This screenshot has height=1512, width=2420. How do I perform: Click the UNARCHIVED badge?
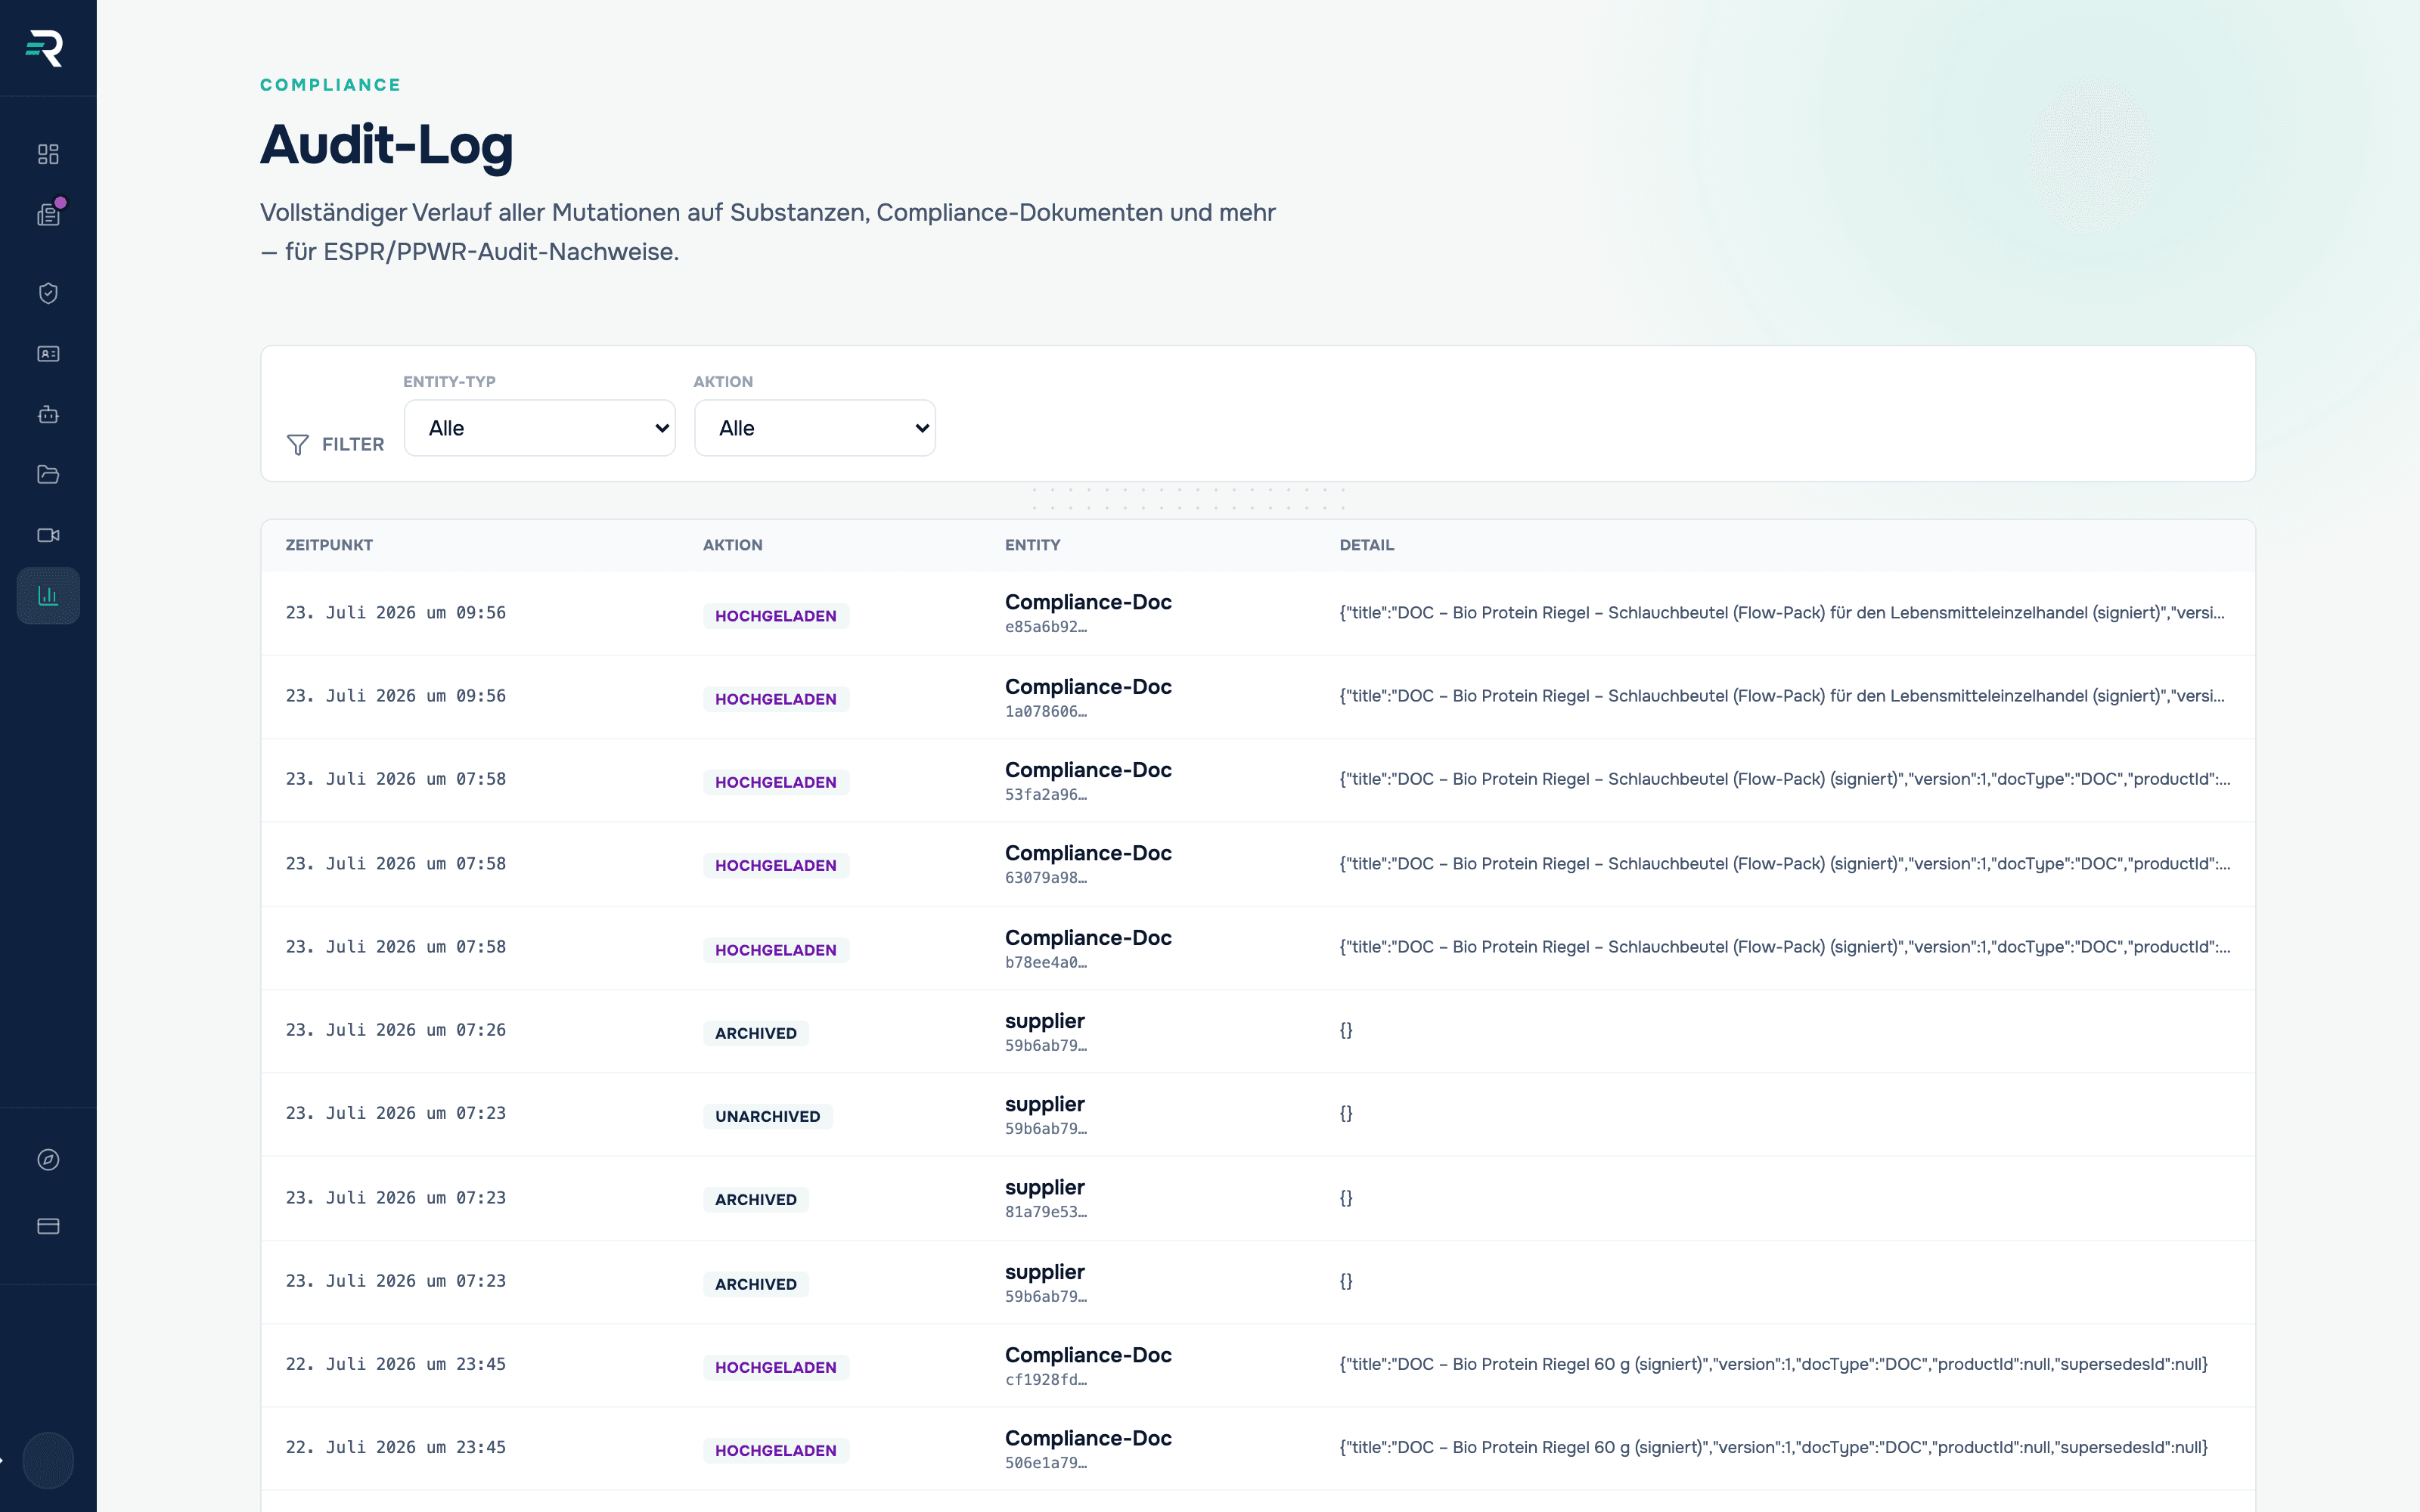point(768,1116)
